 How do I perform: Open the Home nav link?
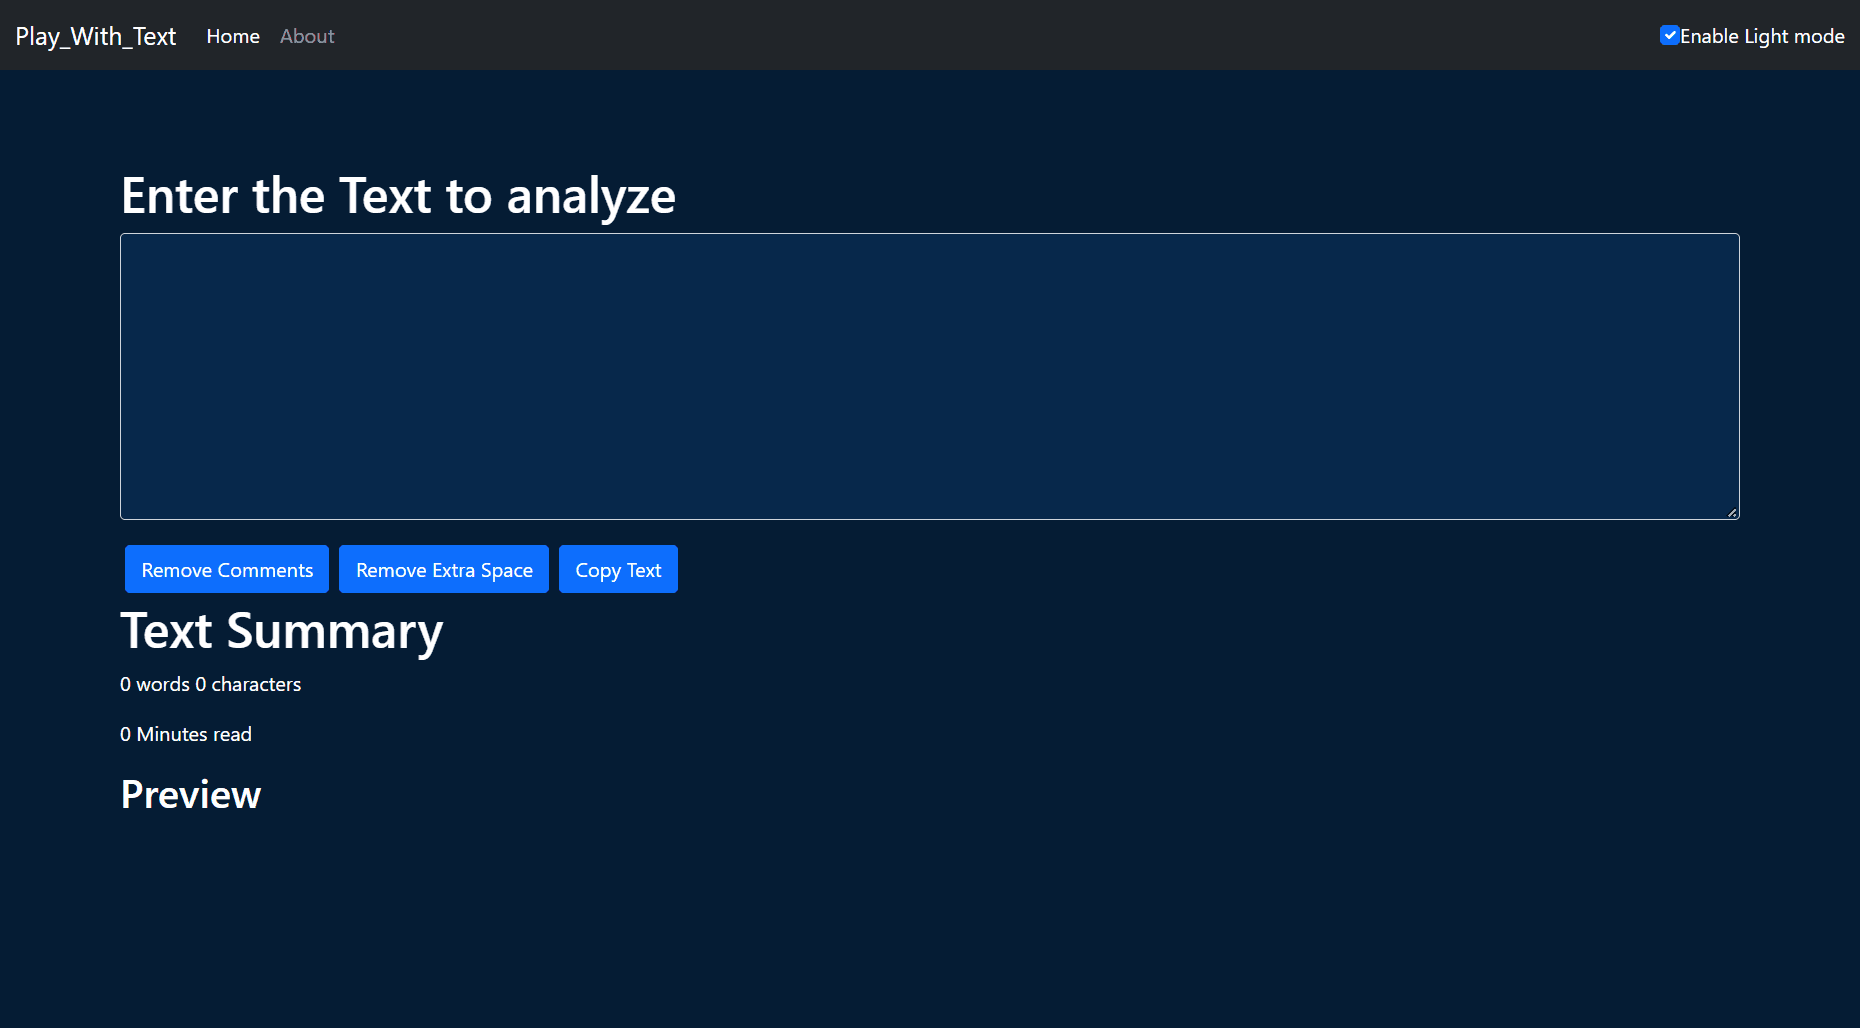[x=233, y=36]
